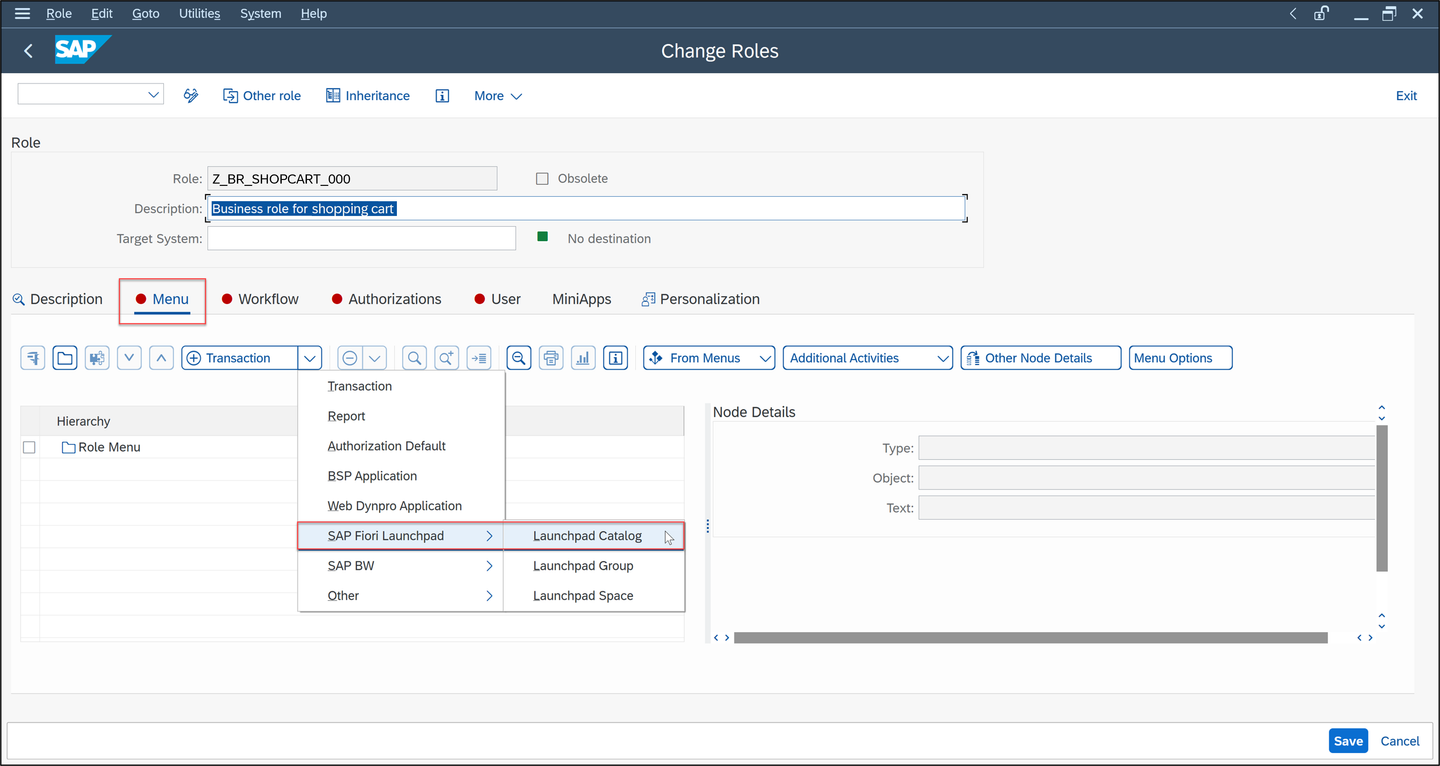Click the bar chart icon
The image size is (1440, 766).
click(x=583, y=358)
